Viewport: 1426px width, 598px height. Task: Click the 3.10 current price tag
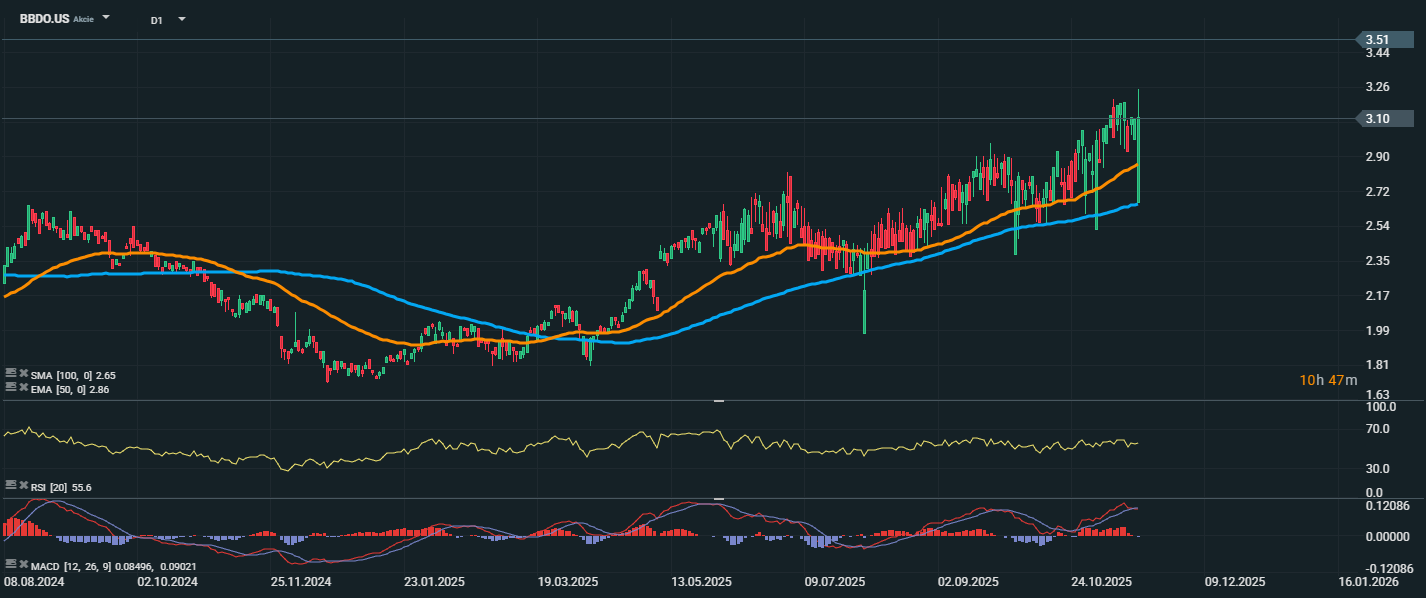(1376, 119)
